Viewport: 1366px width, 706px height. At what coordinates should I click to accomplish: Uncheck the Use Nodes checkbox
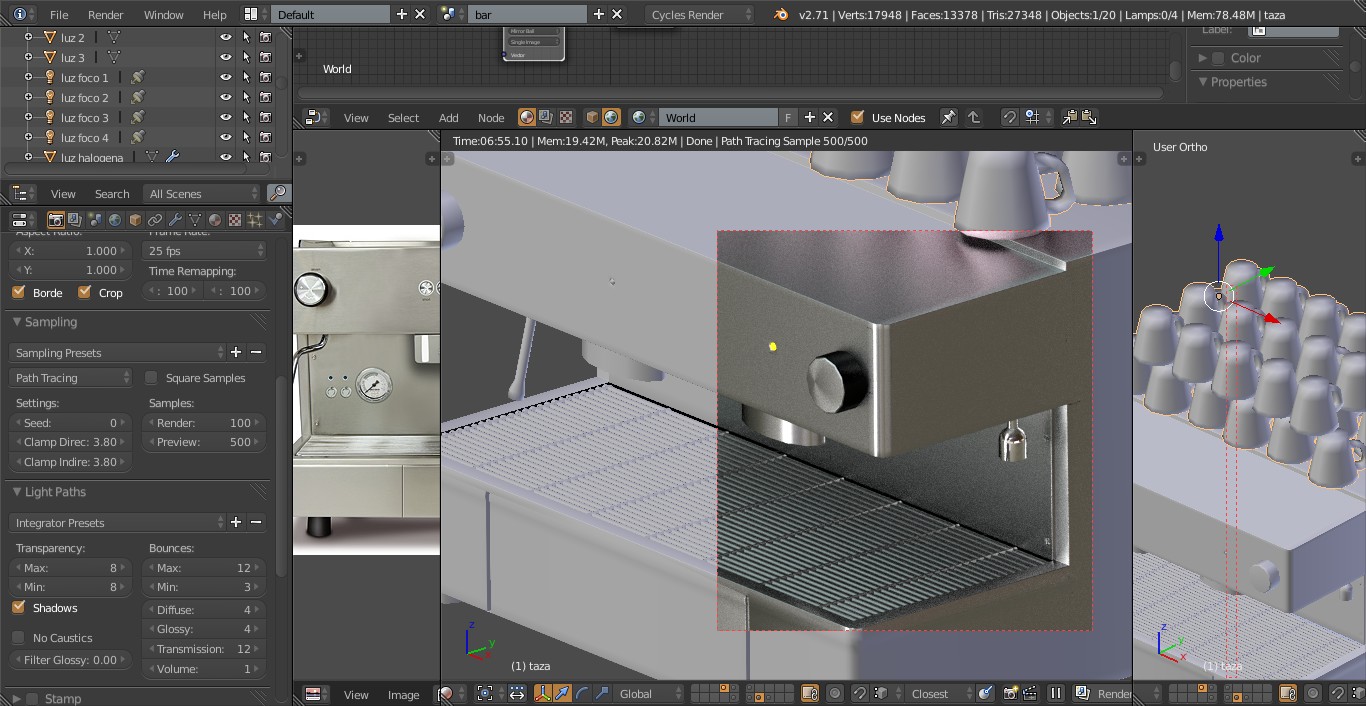857,118
